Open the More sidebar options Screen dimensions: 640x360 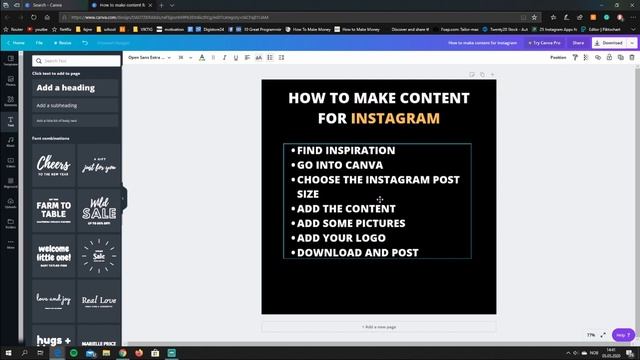(10, 244)
